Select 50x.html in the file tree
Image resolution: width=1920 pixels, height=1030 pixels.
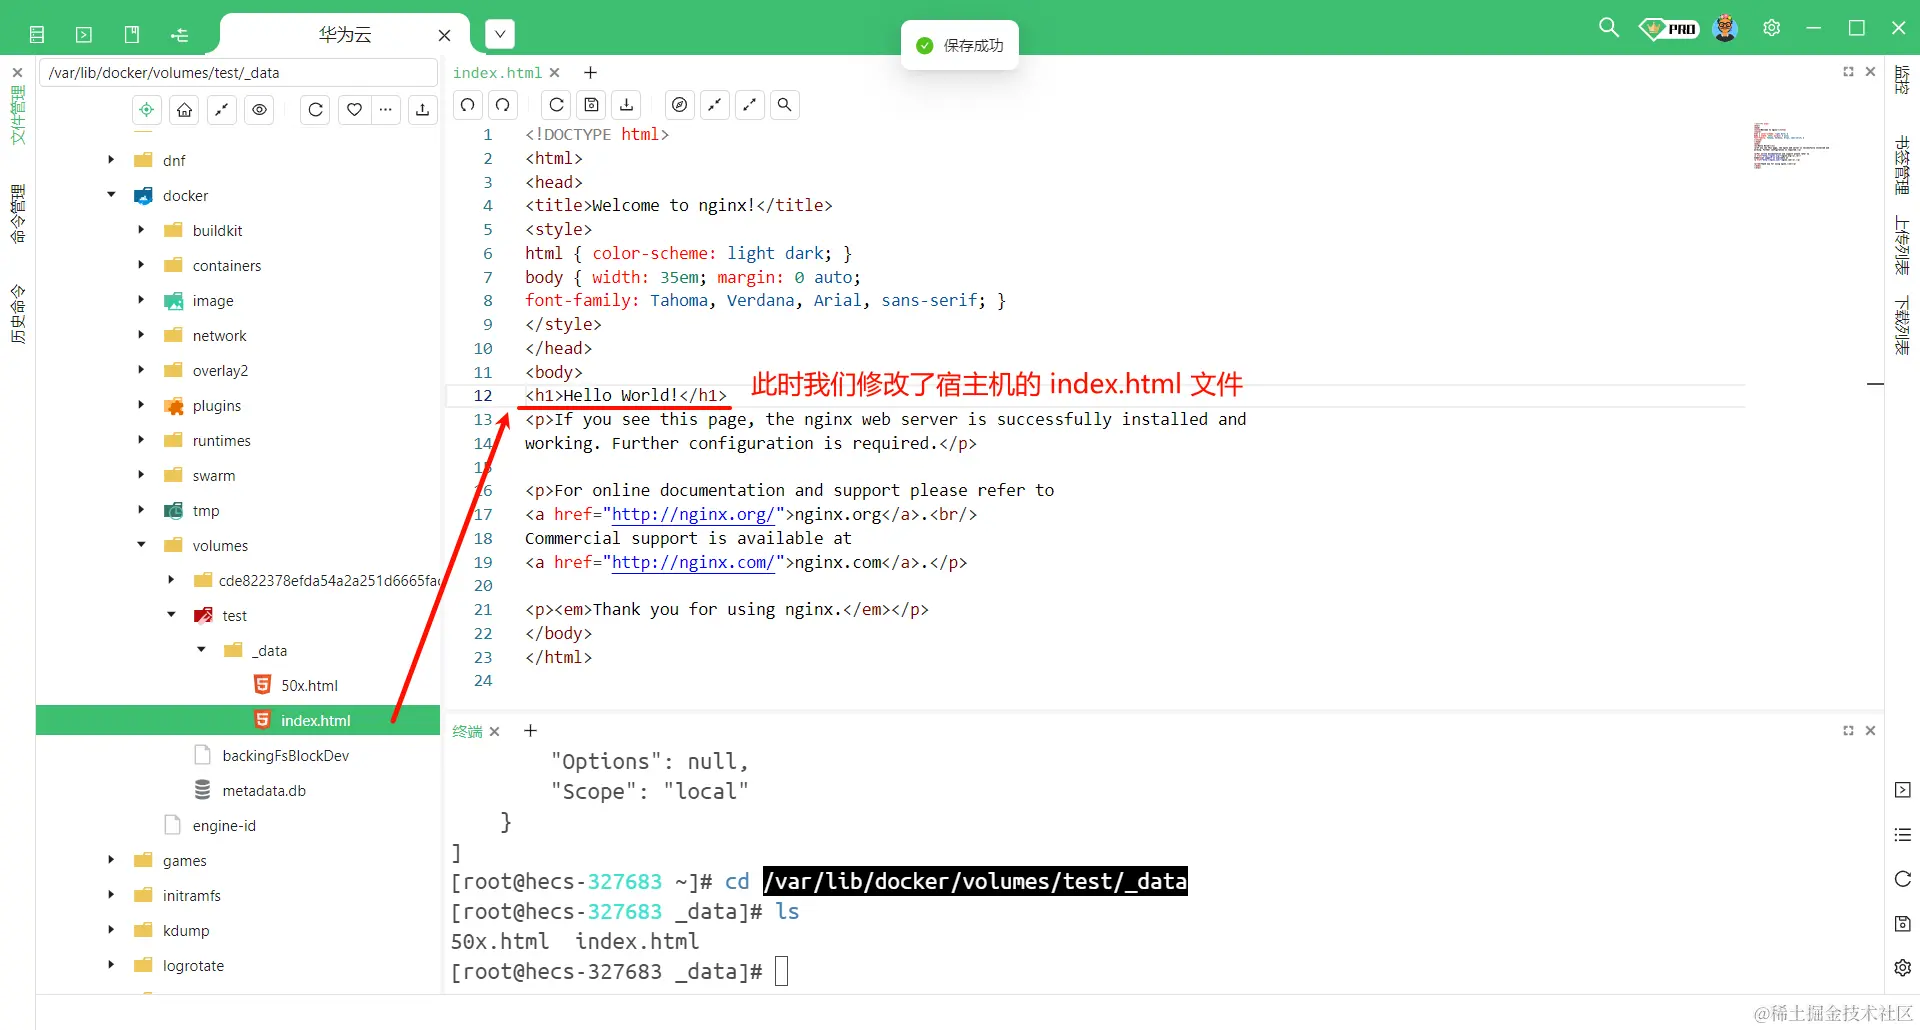309,685
